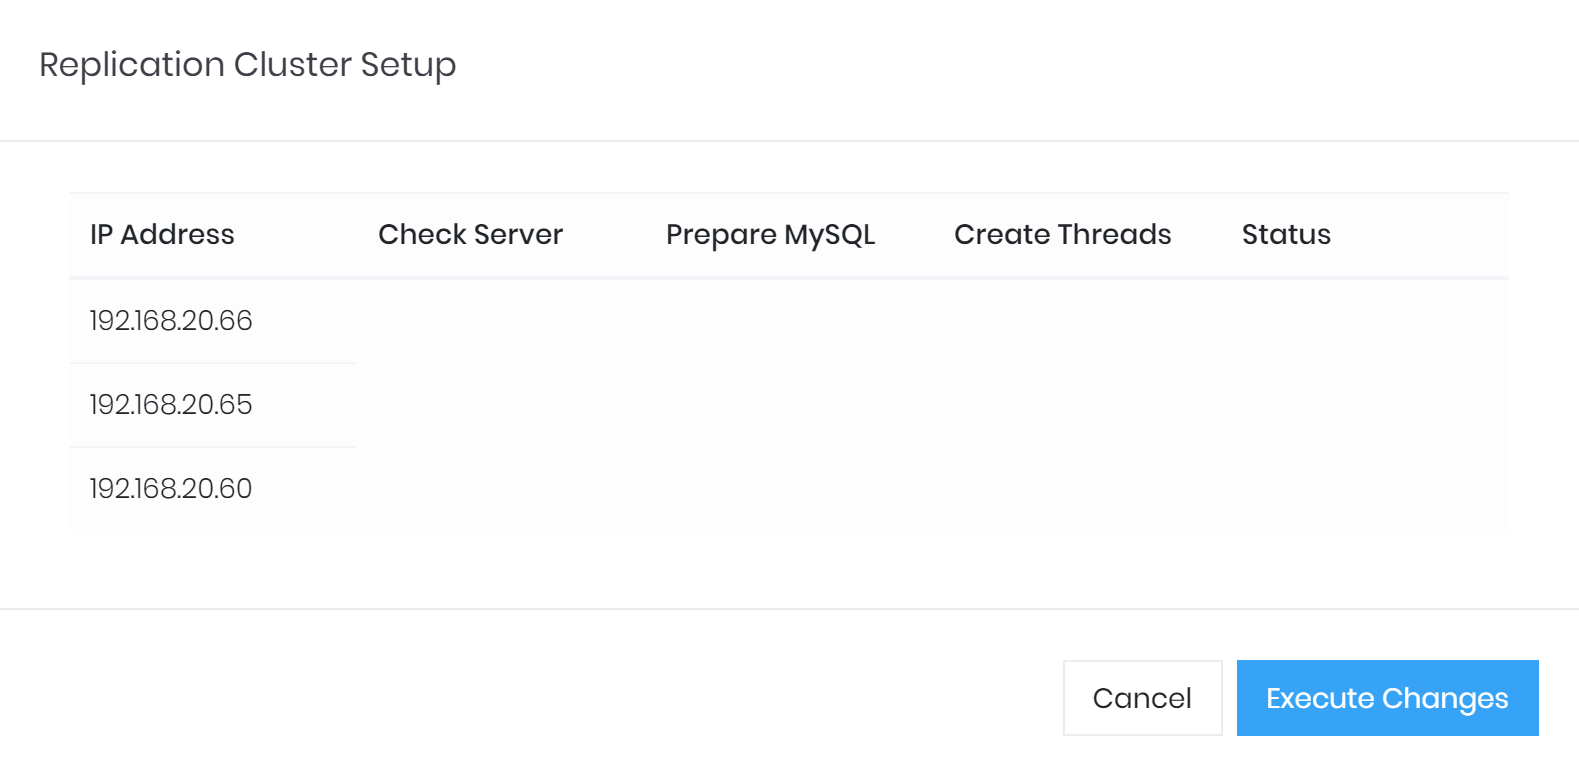The height and width of the screenshot is (776, 1579).
Task: Choose the 192.168.20.60 server entry
Action: pyautogui.click(x=171, y=489)
